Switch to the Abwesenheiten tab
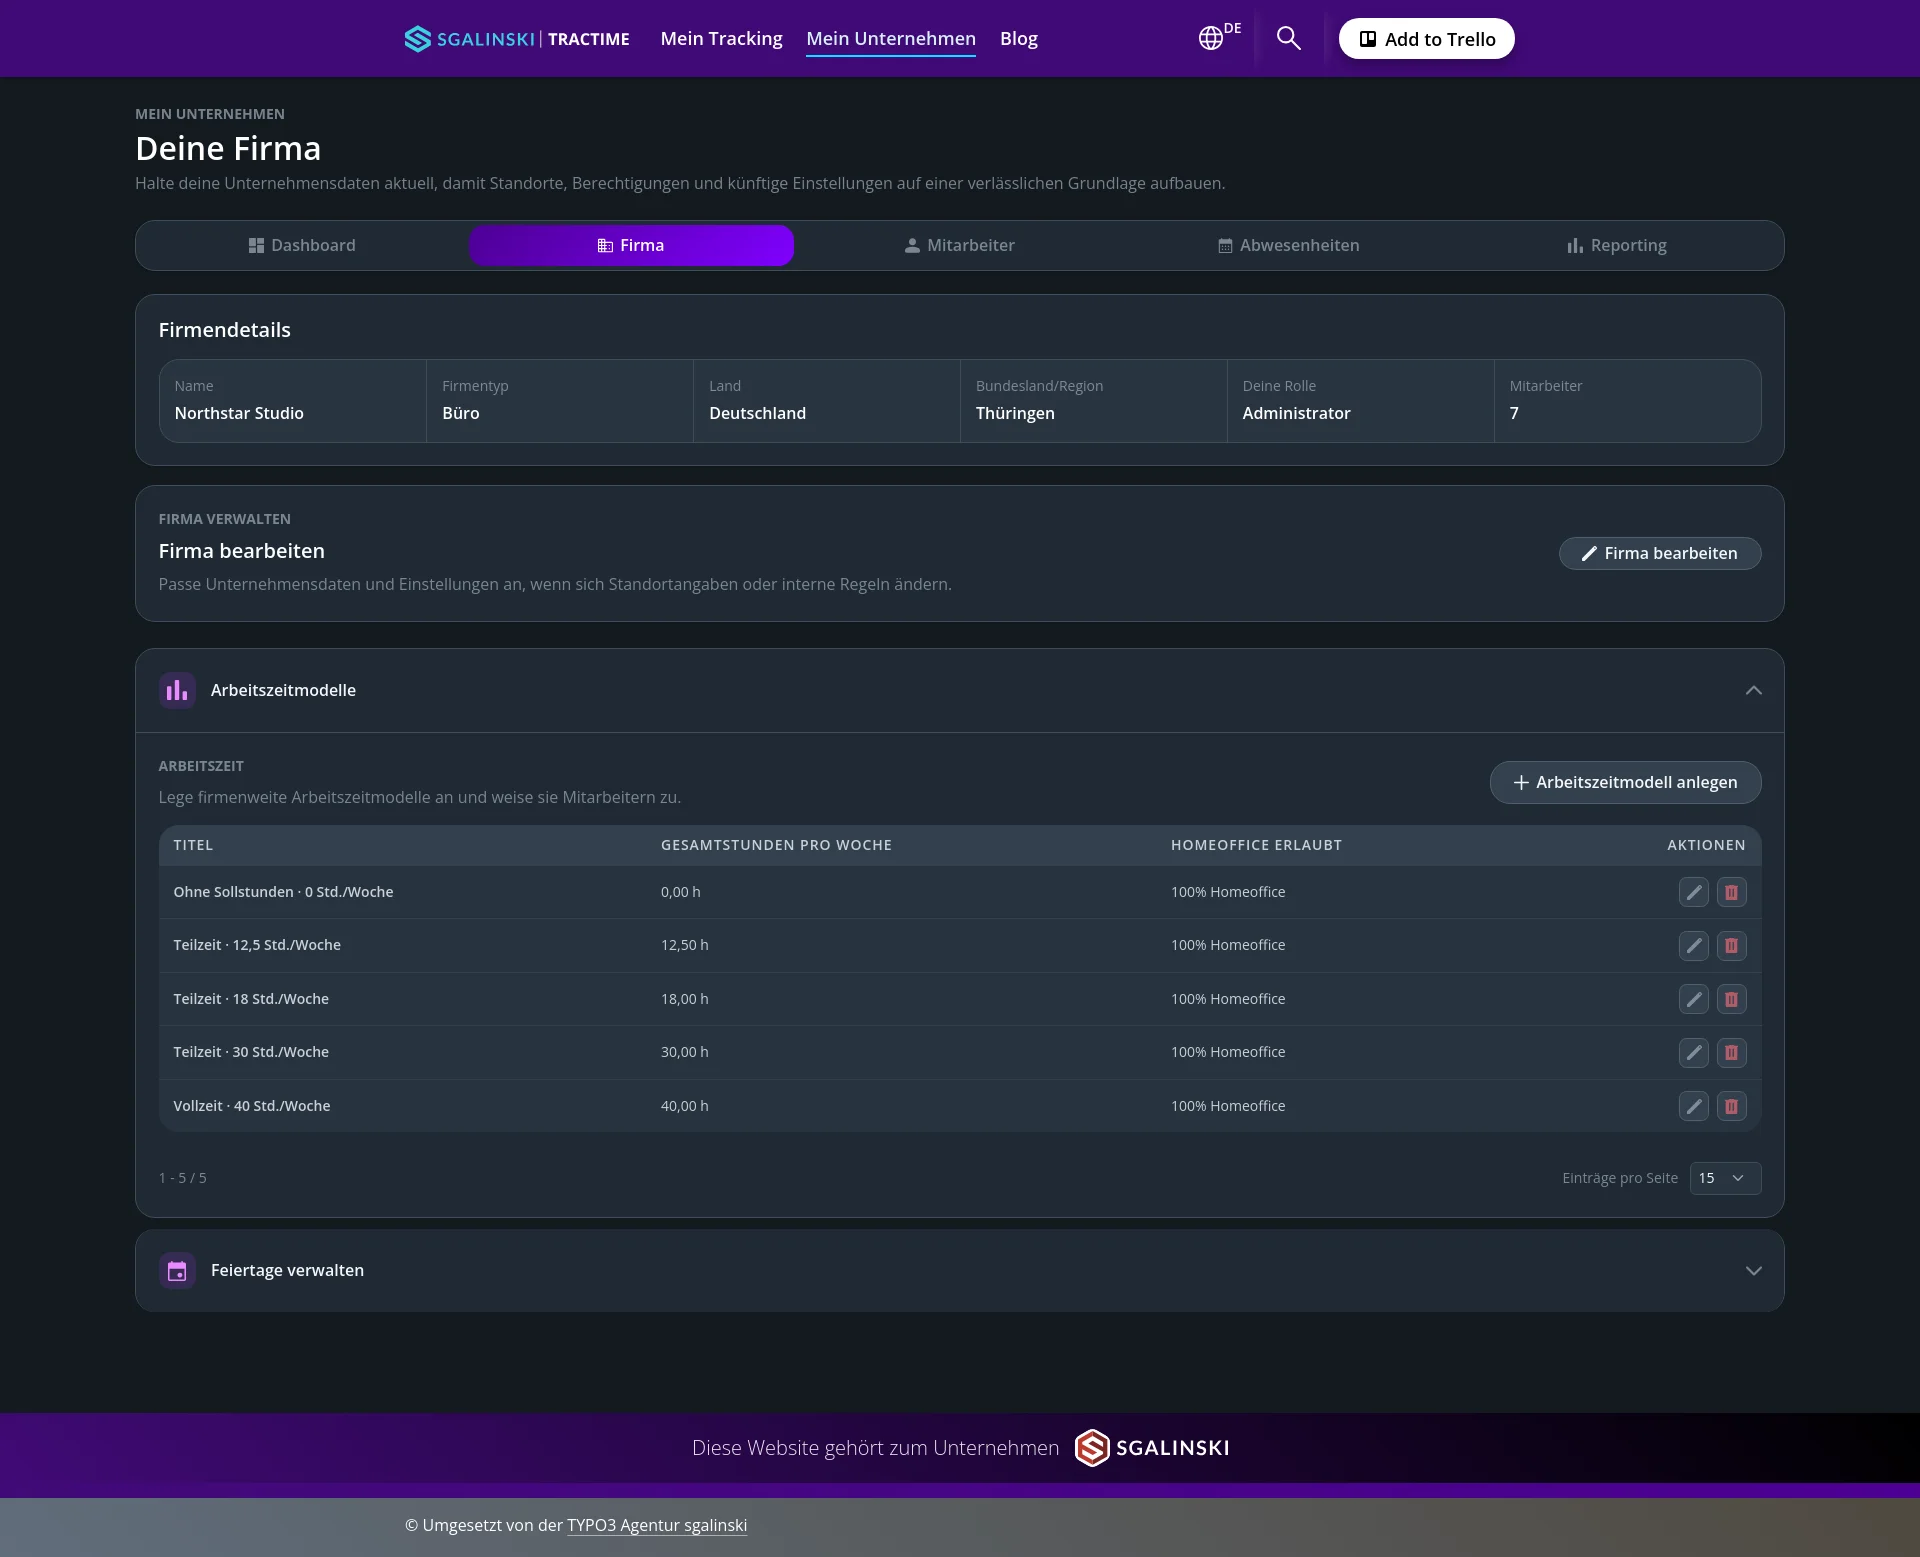 1288,245
